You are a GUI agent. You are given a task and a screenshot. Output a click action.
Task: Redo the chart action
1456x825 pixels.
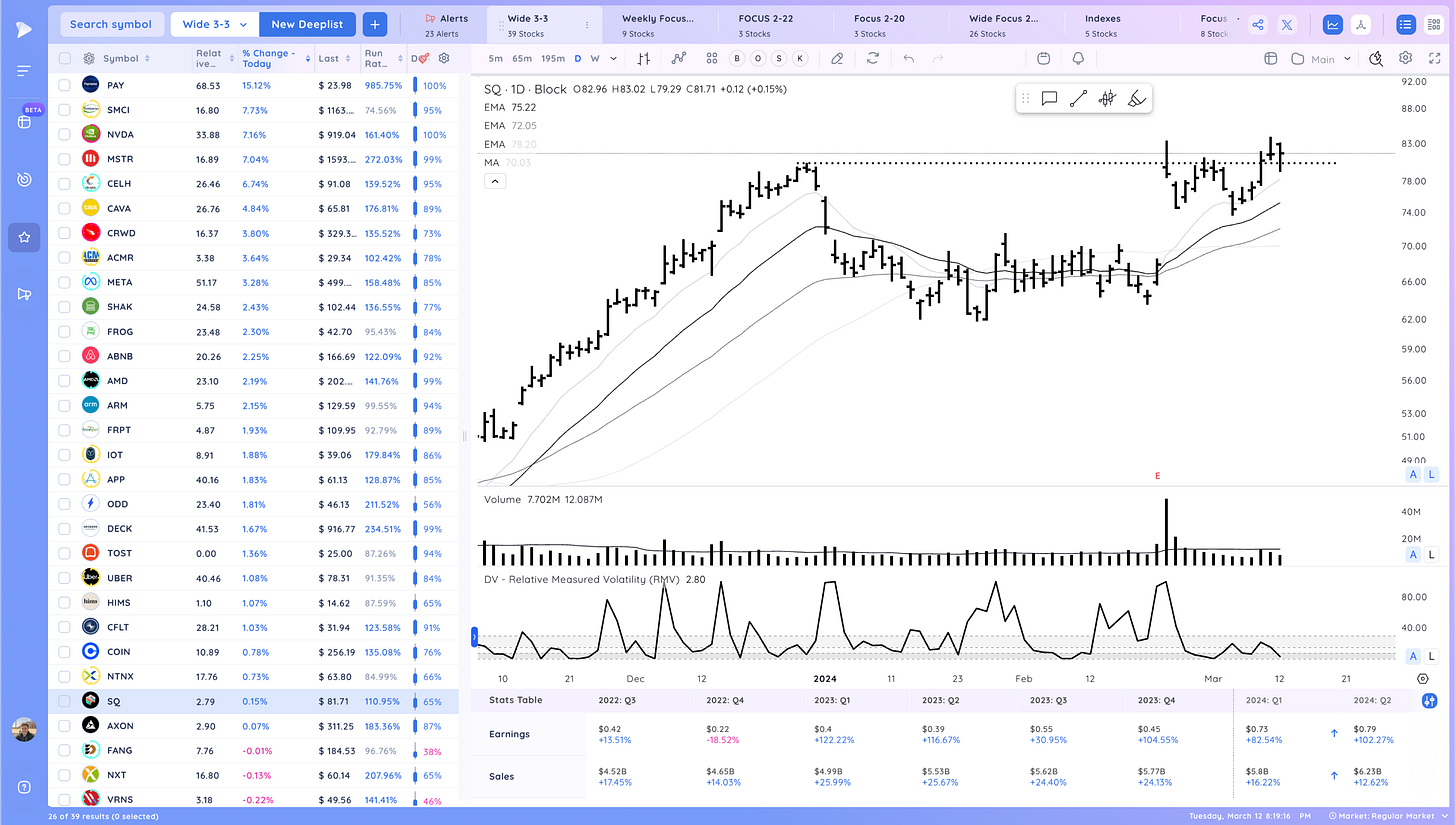(938, 59)
